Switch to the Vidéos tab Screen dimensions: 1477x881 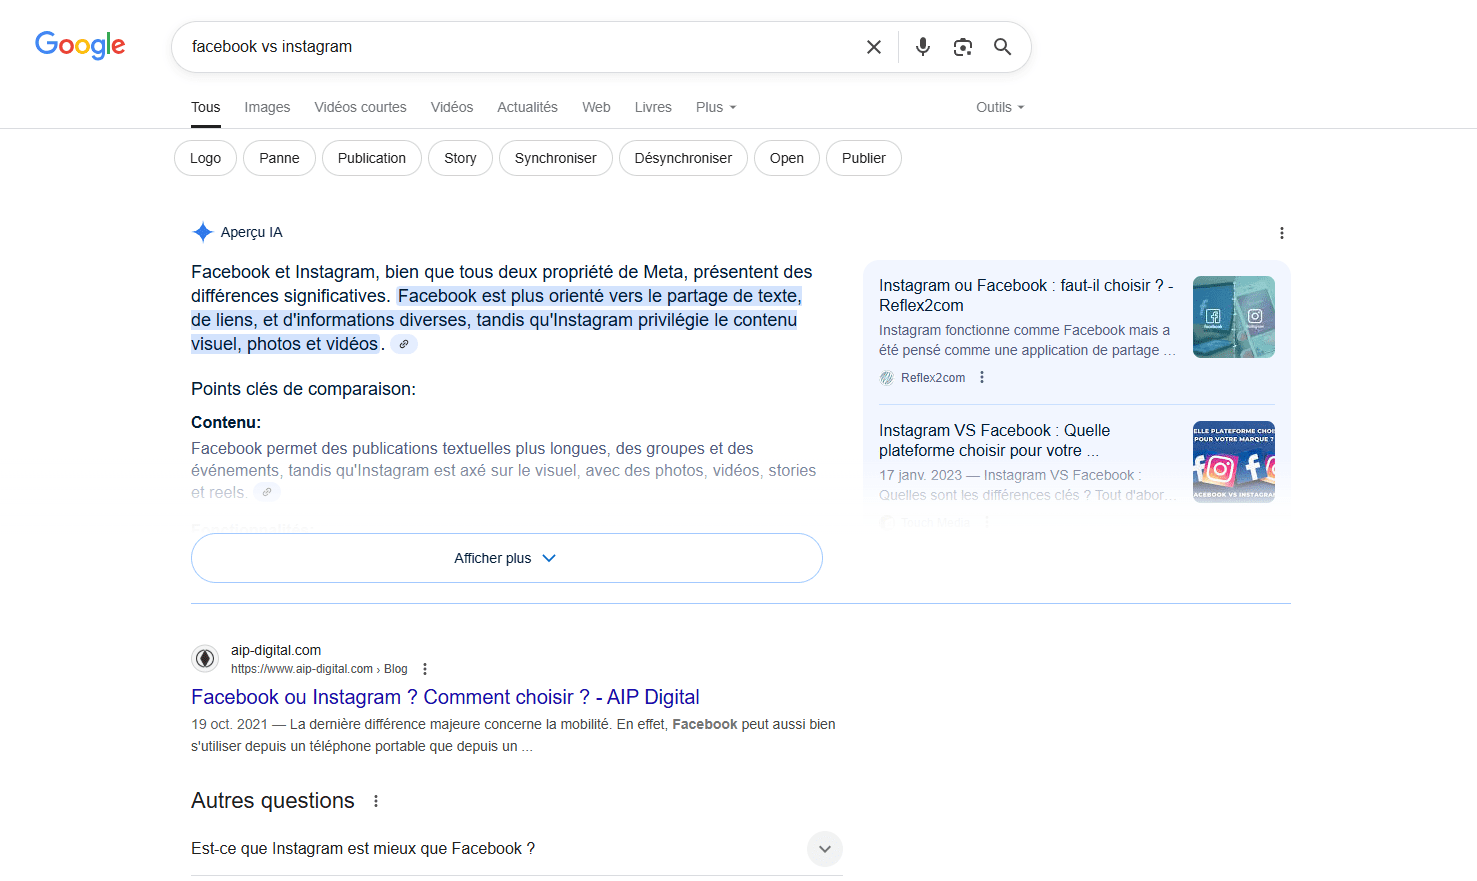click(452, 107)
